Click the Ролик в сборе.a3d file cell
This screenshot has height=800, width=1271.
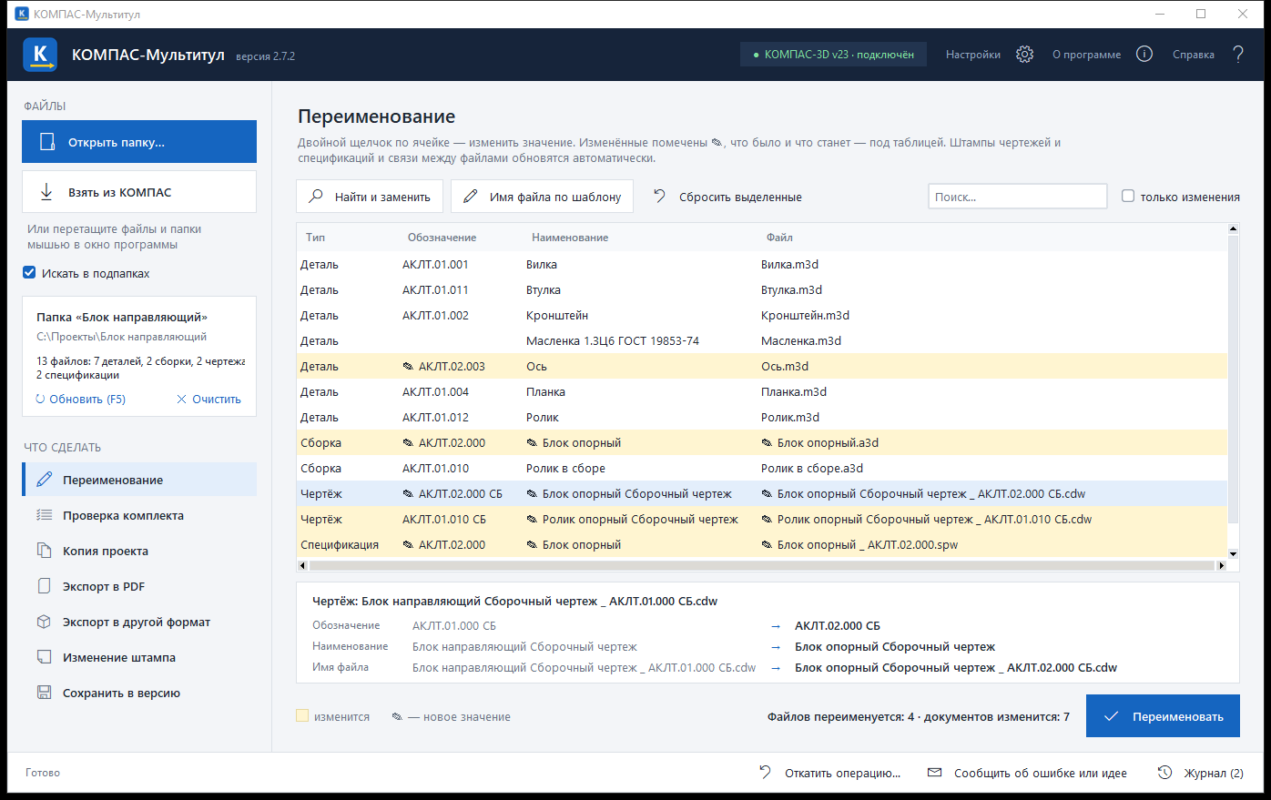(x=812, y=468)
